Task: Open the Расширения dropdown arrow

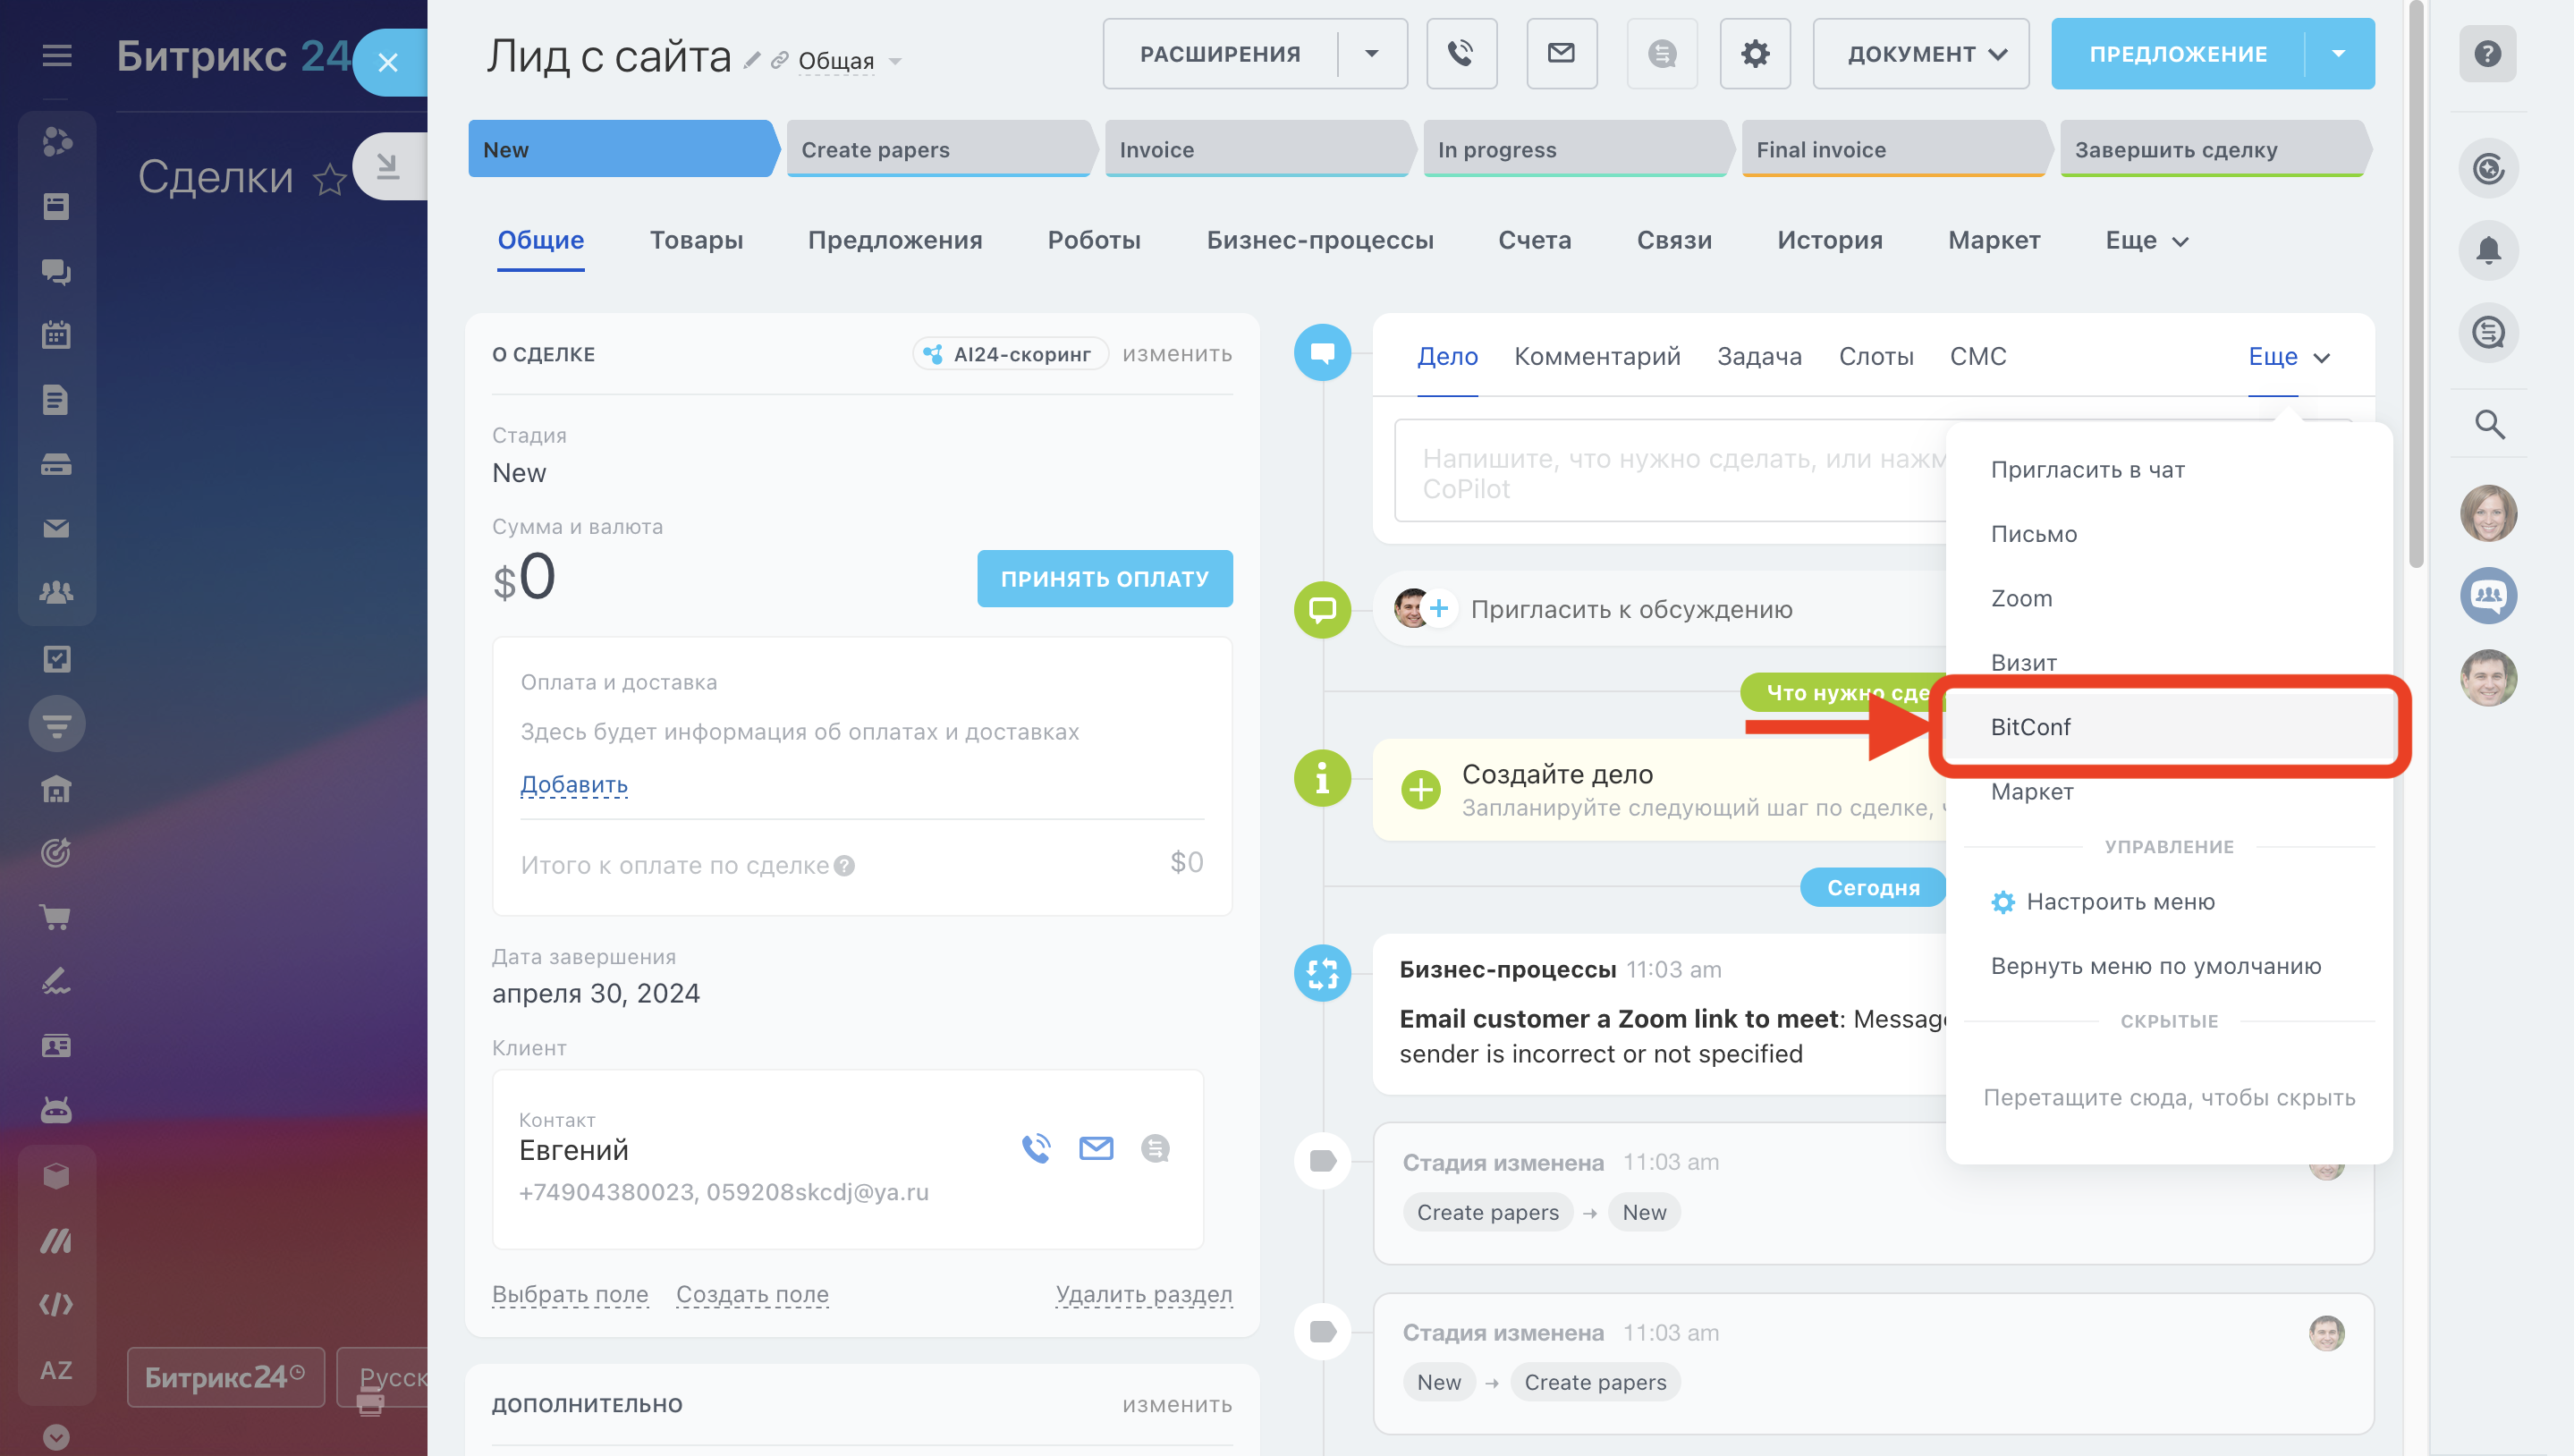Action: click(x=1372, y=54)
